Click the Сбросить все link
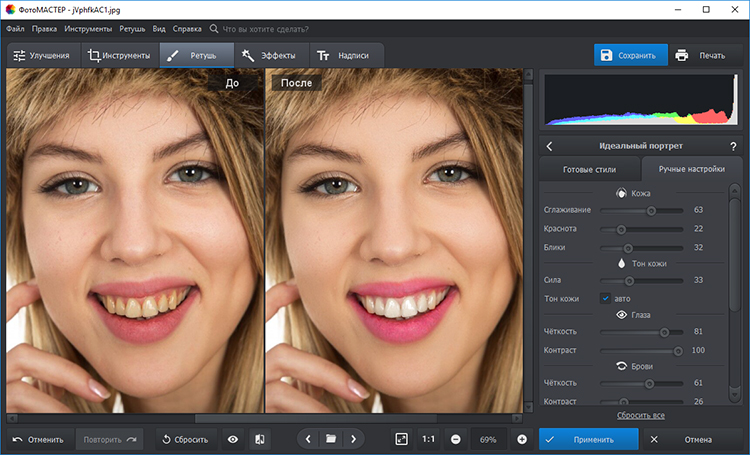750x455 pixels. [641, 414]
